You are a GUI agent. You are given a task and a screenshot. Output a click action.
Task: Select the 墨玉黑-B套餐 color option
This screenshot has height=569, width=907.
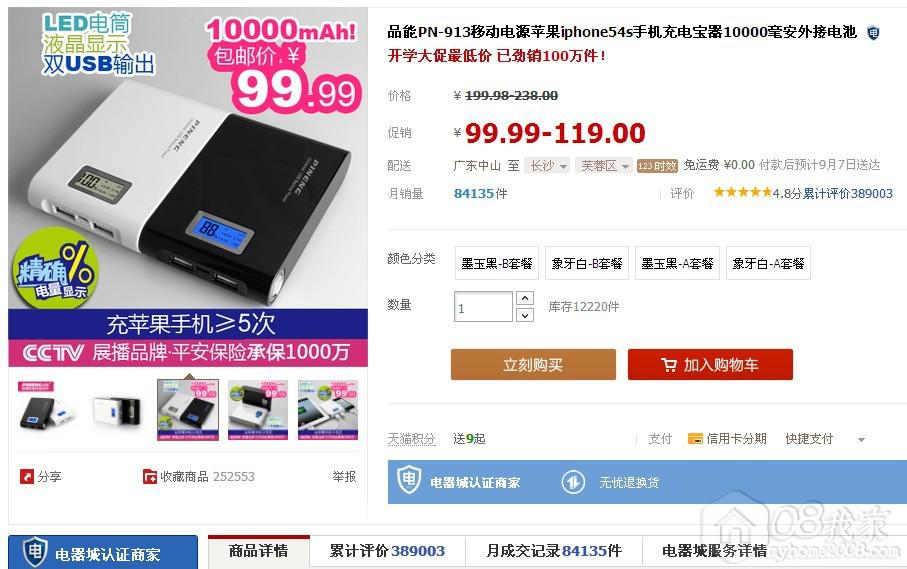point(497,263)
